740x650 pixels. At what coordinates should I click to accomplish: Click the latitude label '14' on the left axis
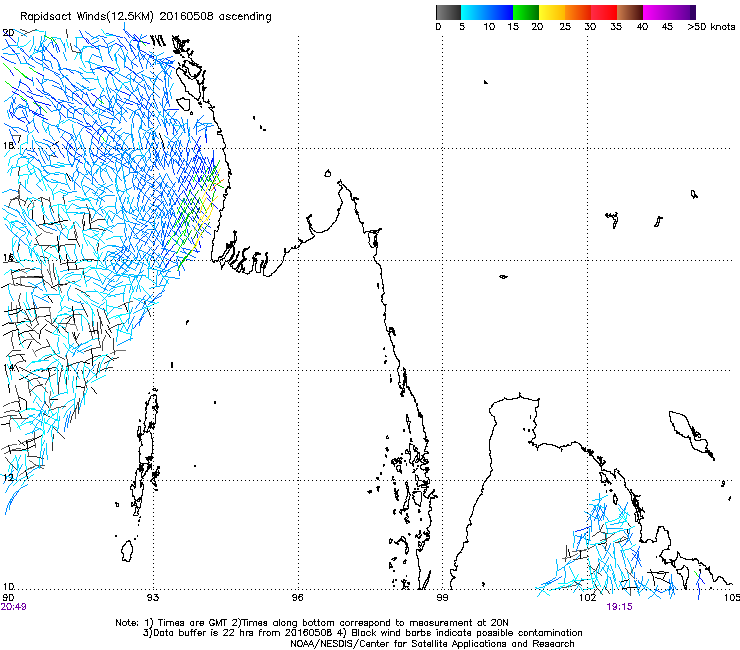[8, 368]
